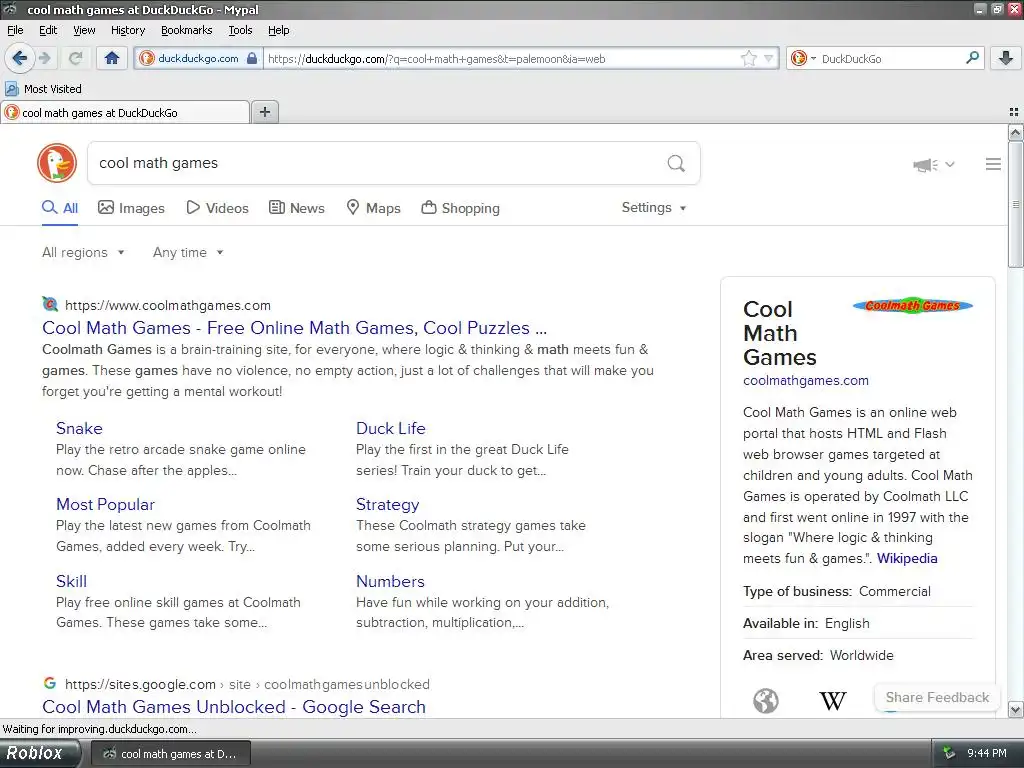The width and height of the screenshot is (1024, 768).
Task: Open the Numbers sitelink
Action: (x=390, y=581)
